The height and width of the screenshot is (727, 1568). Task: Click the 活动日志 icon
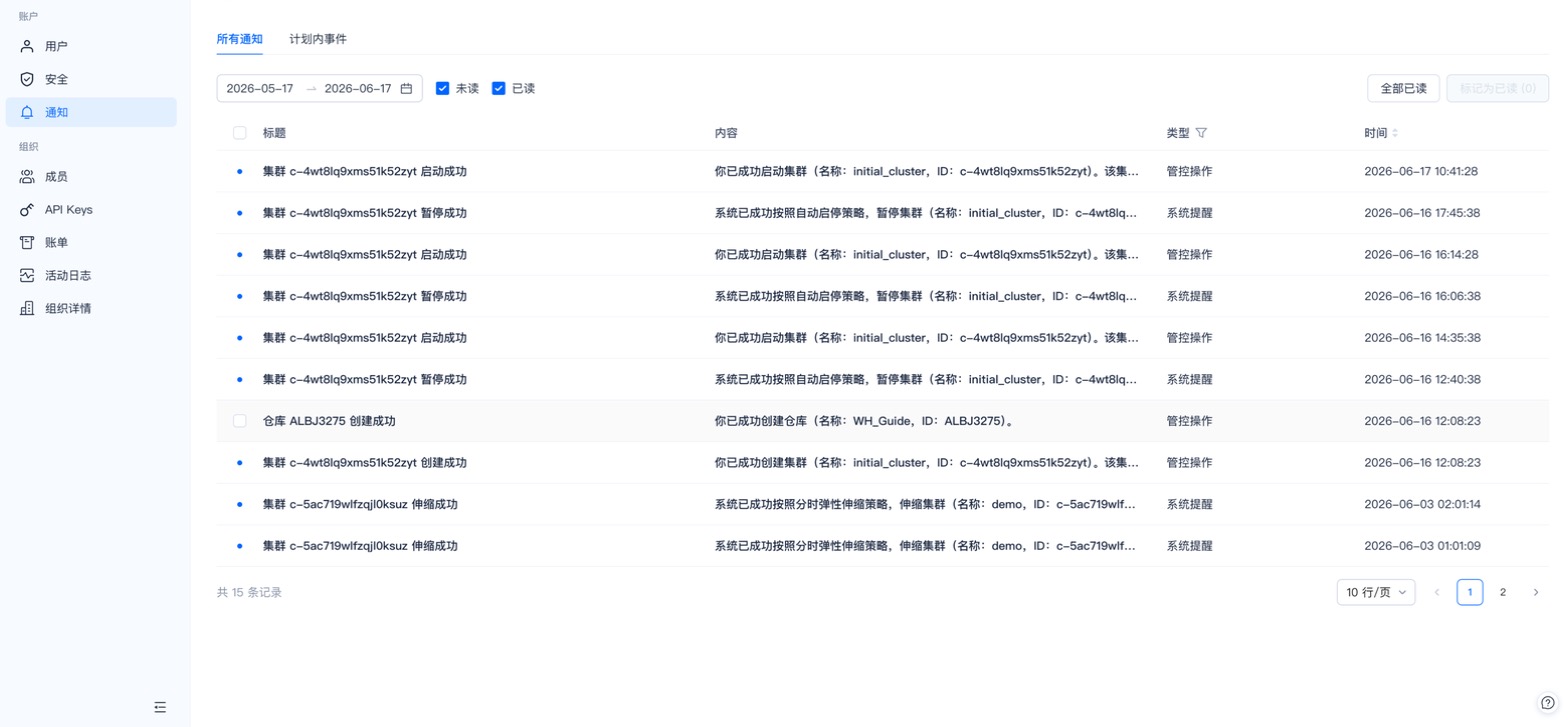click(27, 276)
